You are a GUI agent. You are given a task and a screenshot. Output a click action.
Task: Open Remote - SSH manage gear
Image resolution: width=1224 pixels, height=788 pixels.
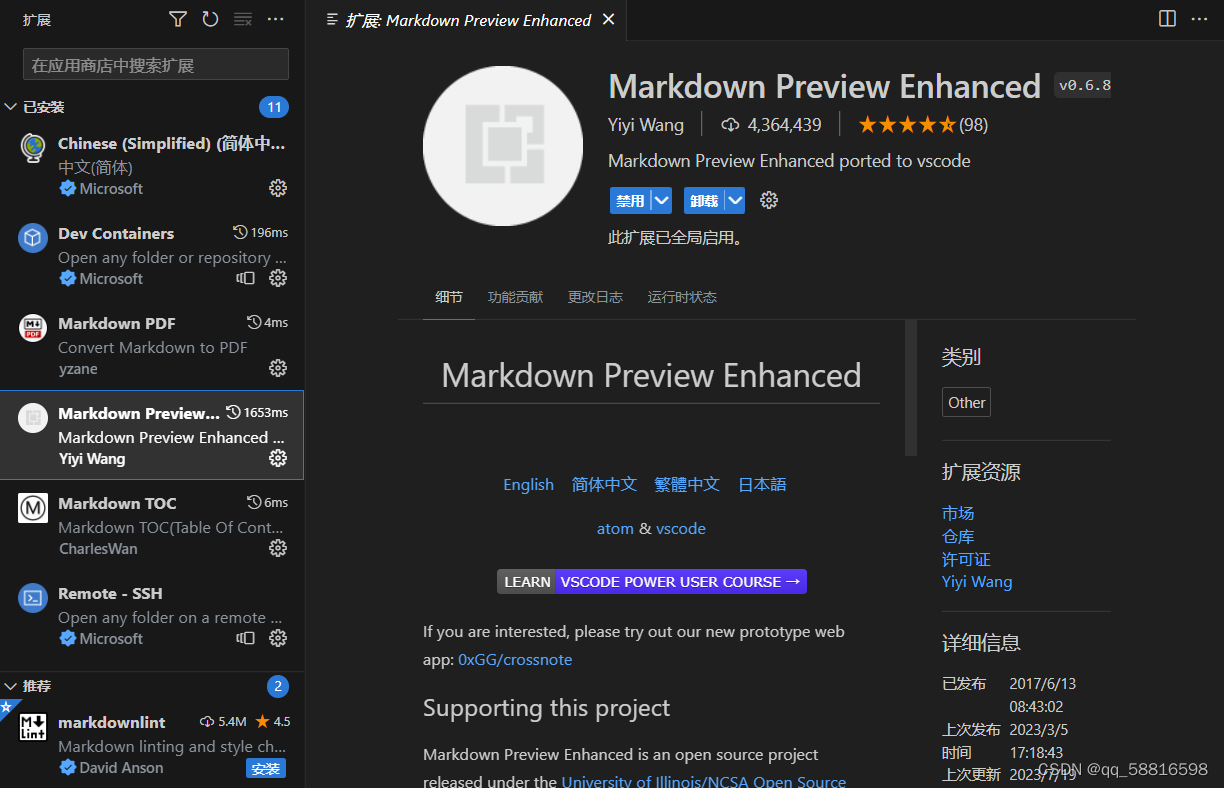(278, 638)
